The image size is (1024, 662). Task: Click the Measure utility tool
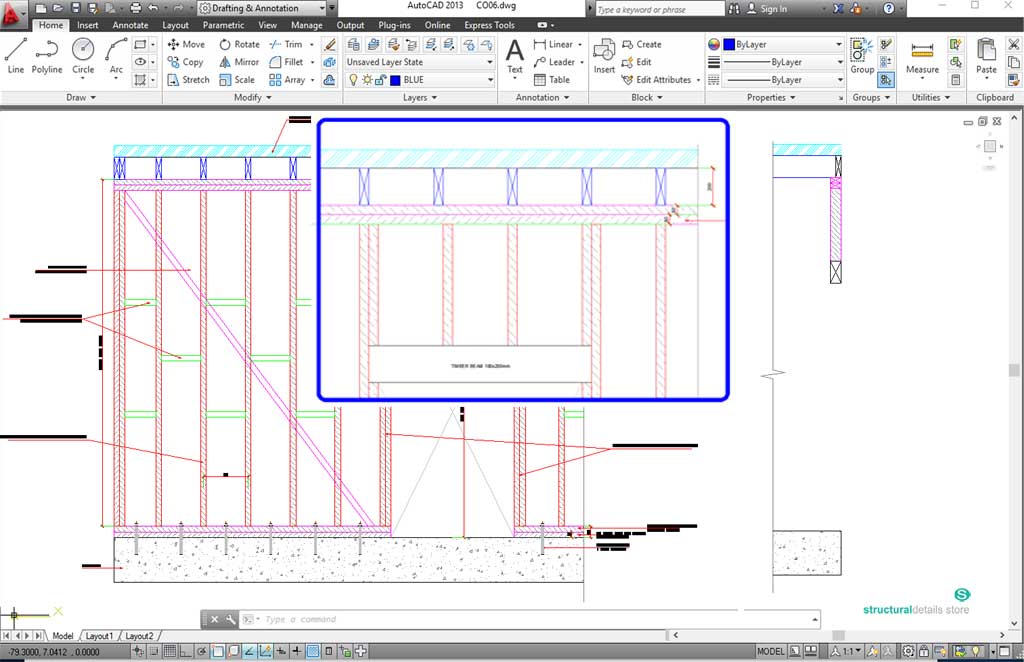pyautogui.click(x=922, y=55)
